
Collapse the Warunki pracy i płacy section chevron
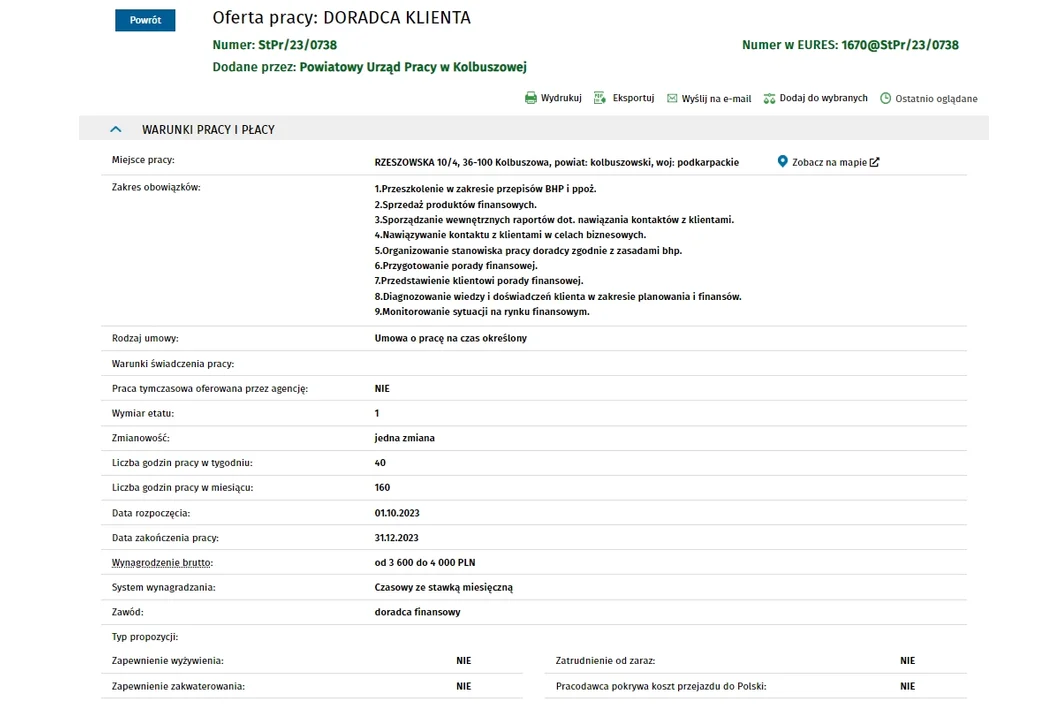pyautogui.click(x=115, y=129)
